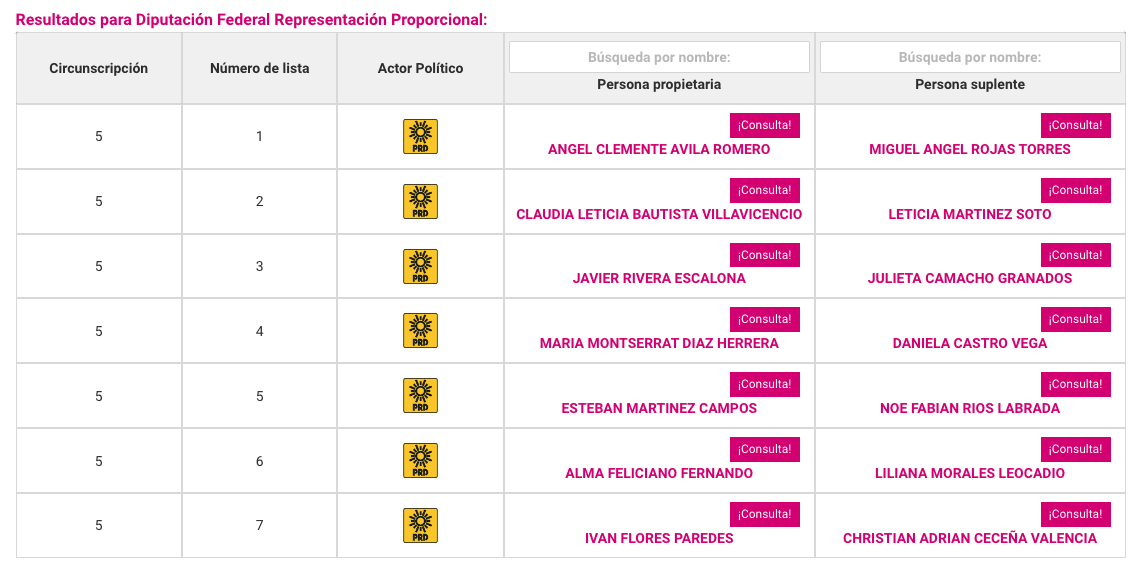This screenshot has width=1148, height=571.
Task: Open ¡Consulta! for Angel Clemente Avila Romero
Action: click(764, 125)
